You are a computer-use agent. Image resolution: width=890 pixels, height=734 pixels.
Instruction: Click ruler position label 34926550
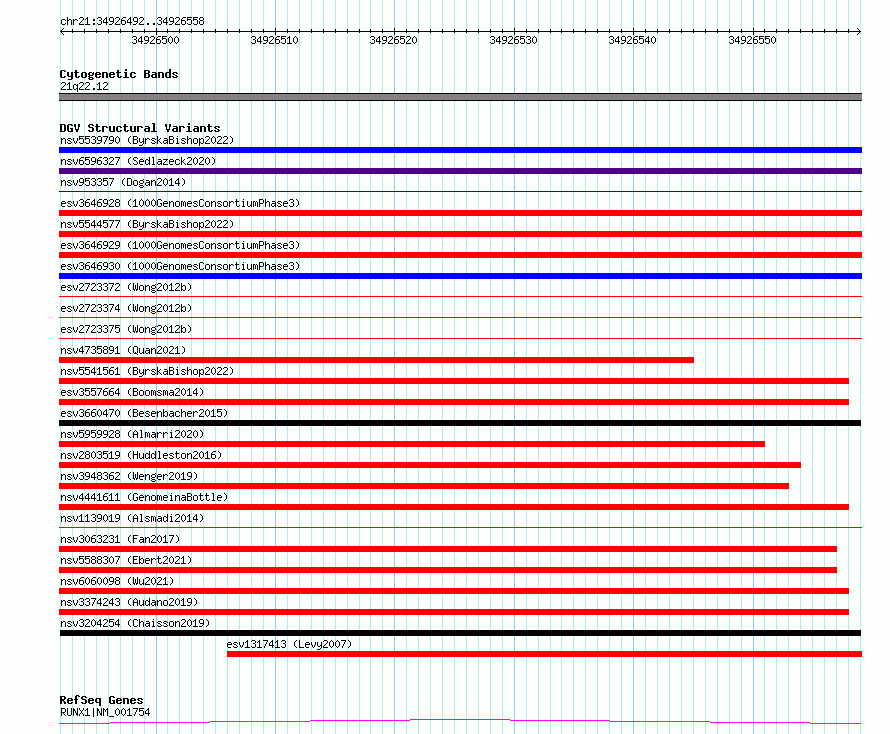coord(753,40)
